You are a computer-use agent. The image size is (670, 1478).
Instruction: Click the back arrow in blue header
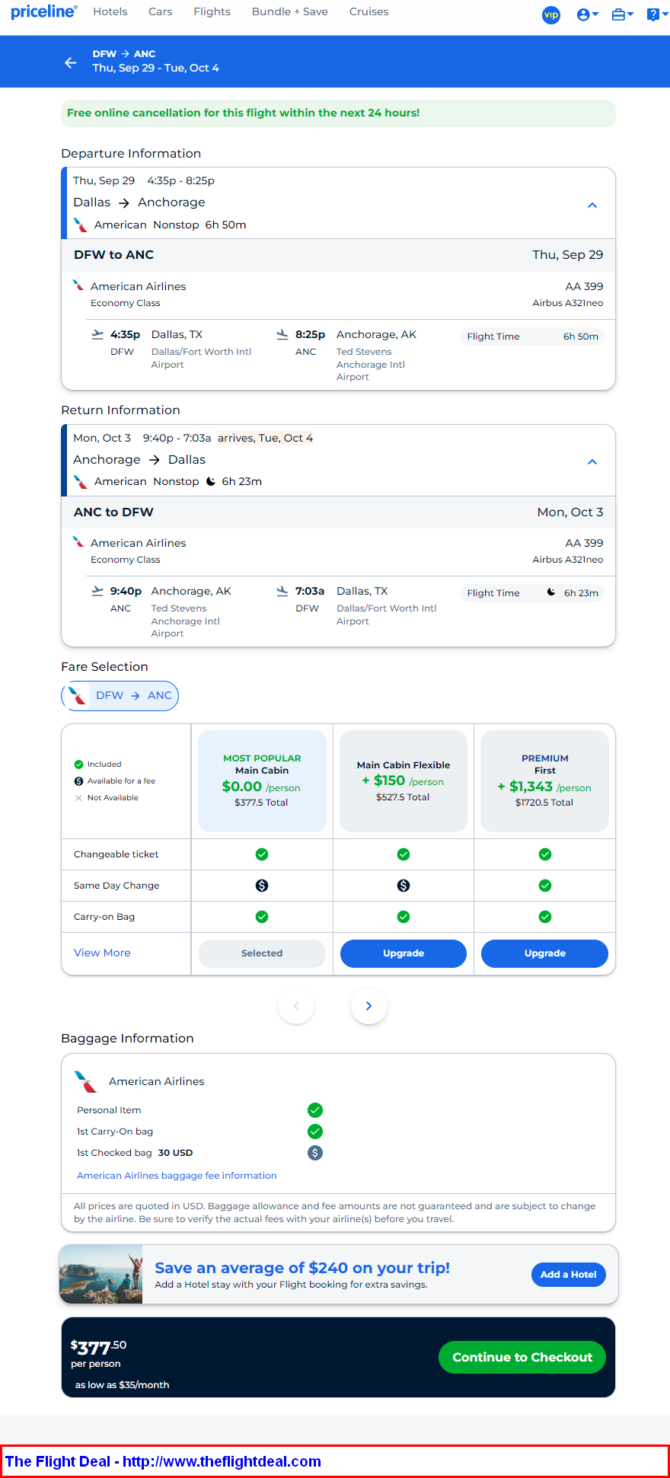(x=70, y=62)
